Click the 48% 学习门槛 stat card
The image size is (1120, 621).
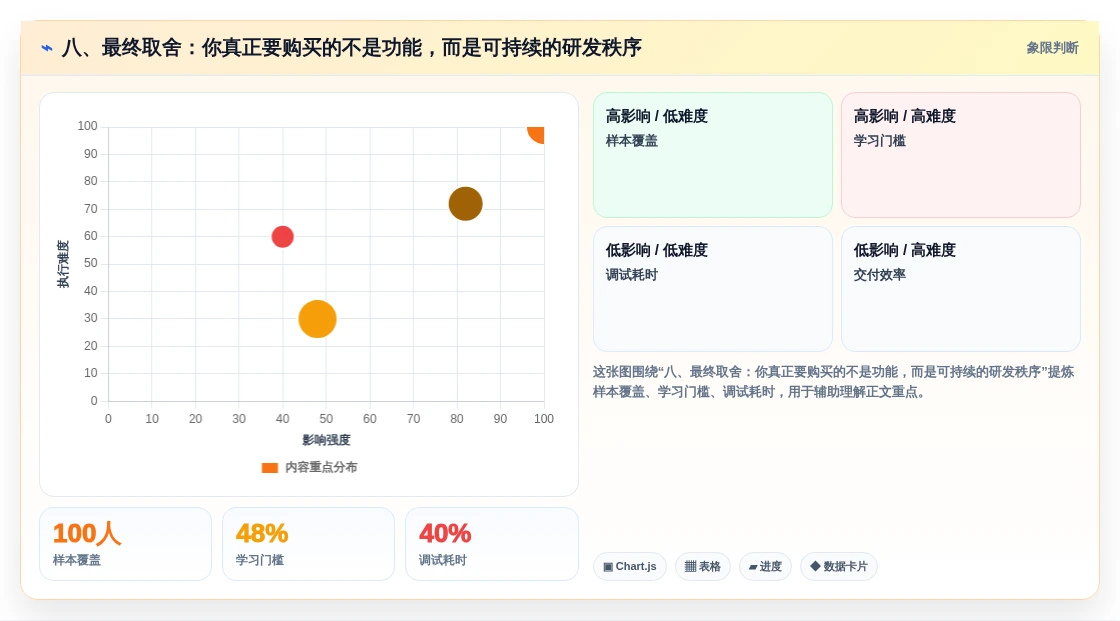pos(309,544)
